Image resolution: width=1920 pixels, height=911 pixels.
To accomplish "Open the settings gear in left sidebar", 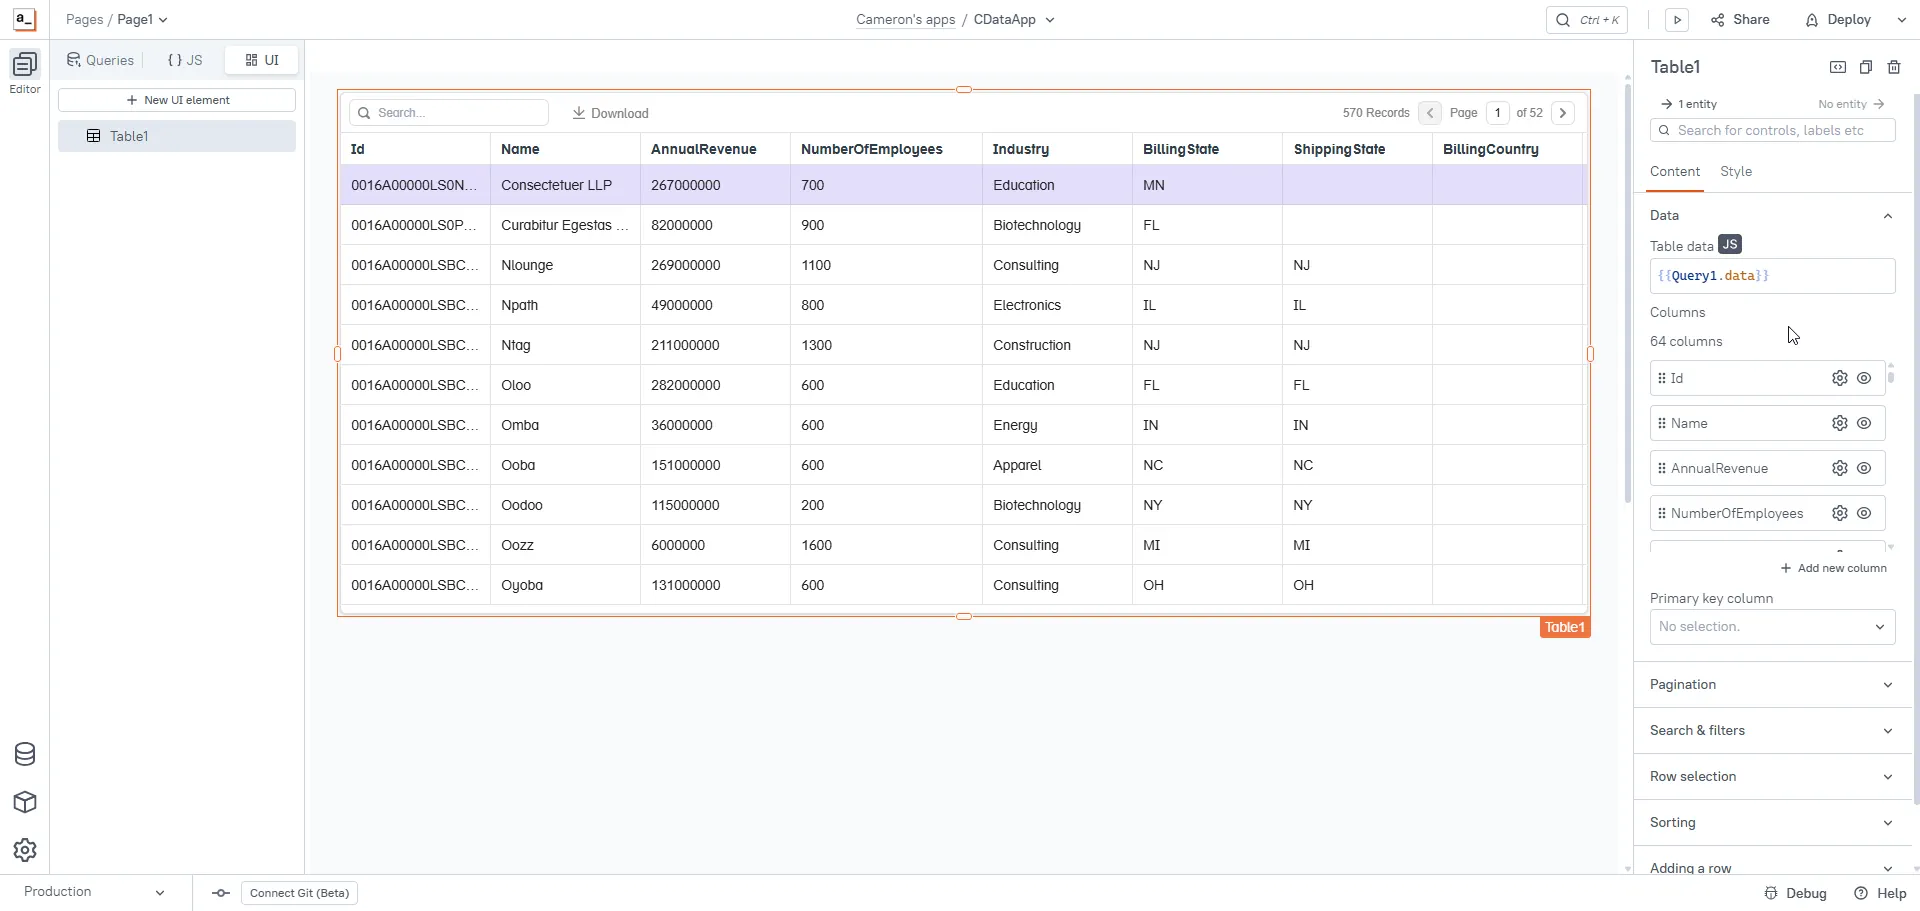I will click(25, 850).
